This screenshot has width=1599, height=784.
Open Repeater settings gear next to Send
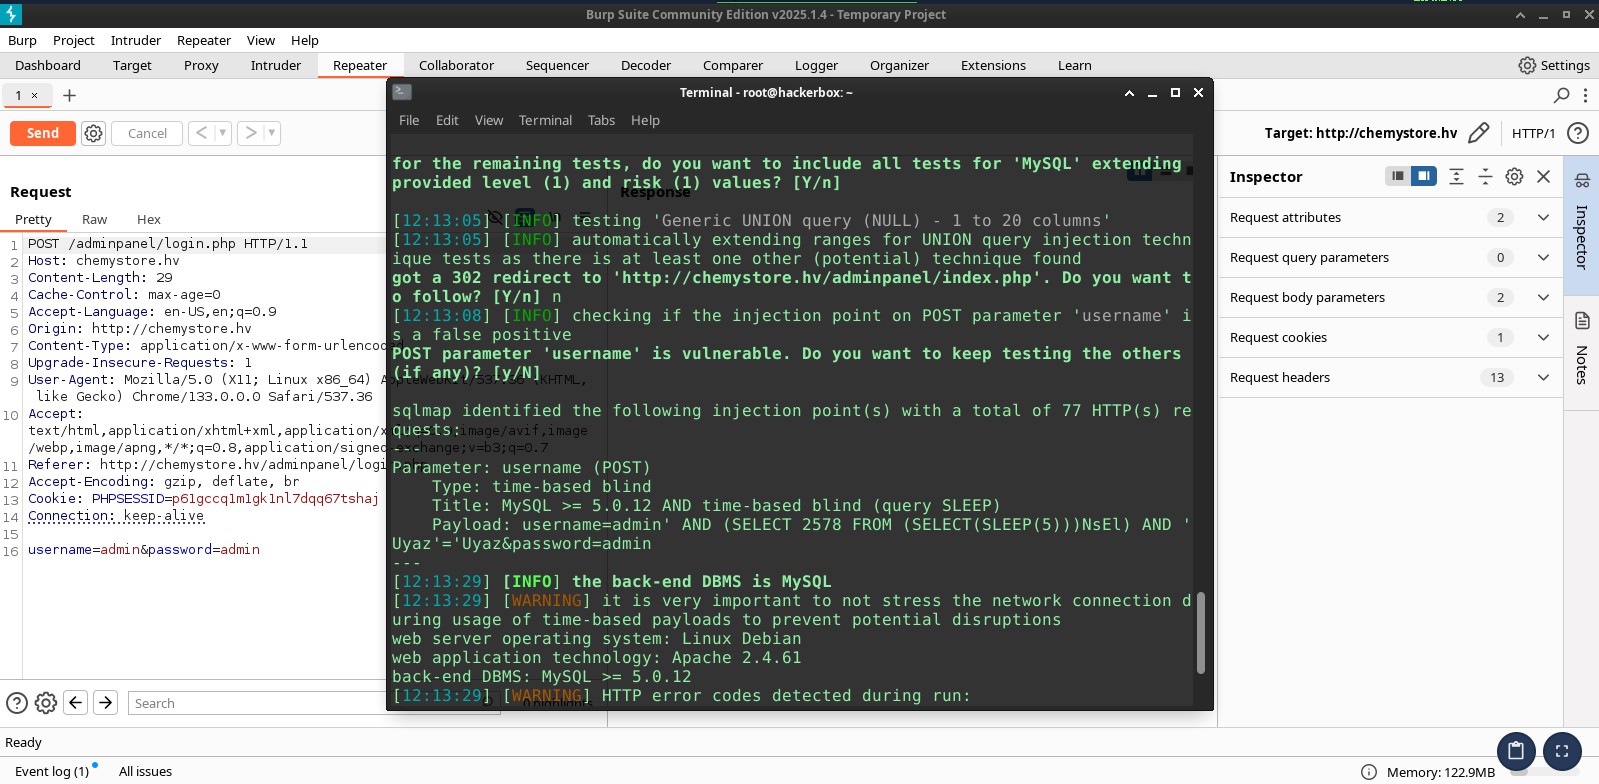coord(93,133)
